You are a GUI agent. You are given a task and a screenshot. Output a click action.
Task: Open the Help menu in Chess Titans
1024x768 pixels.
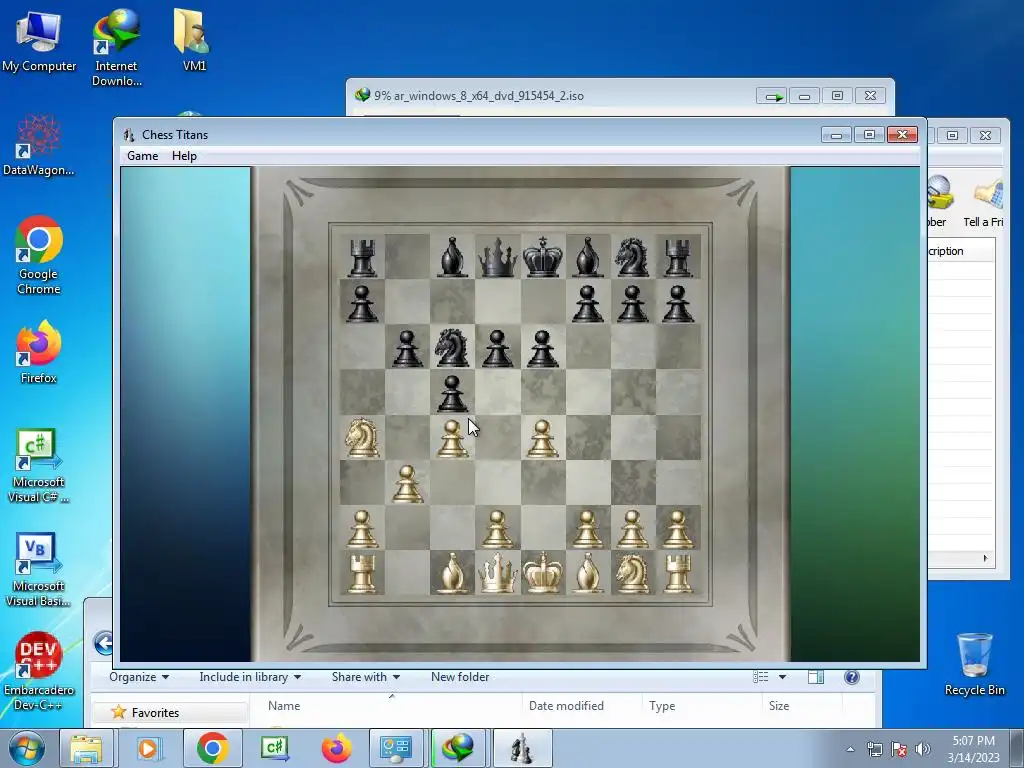tap(184, 156)
